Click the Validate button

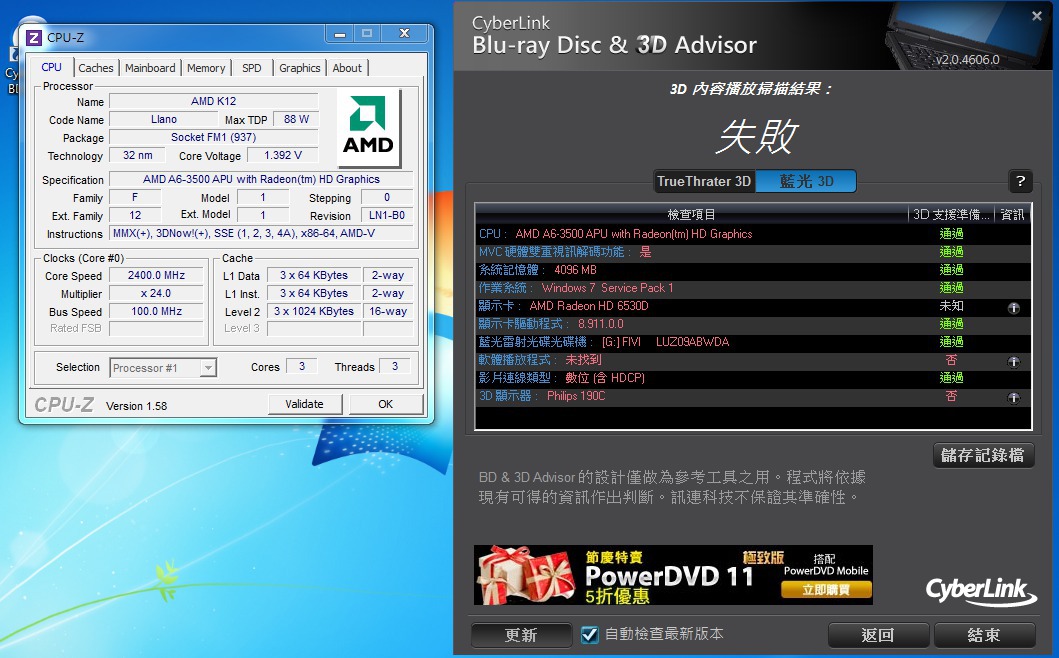(x=305, y=404)
